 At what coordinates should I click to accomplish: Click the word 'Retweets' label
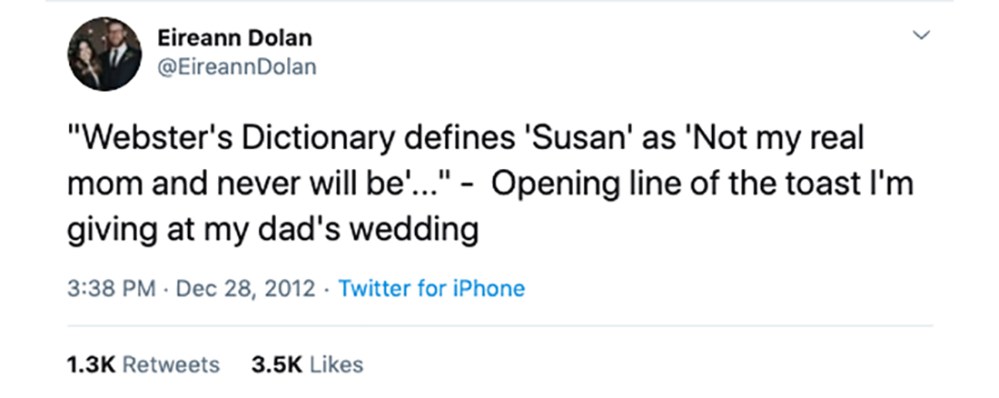[171, 365]
